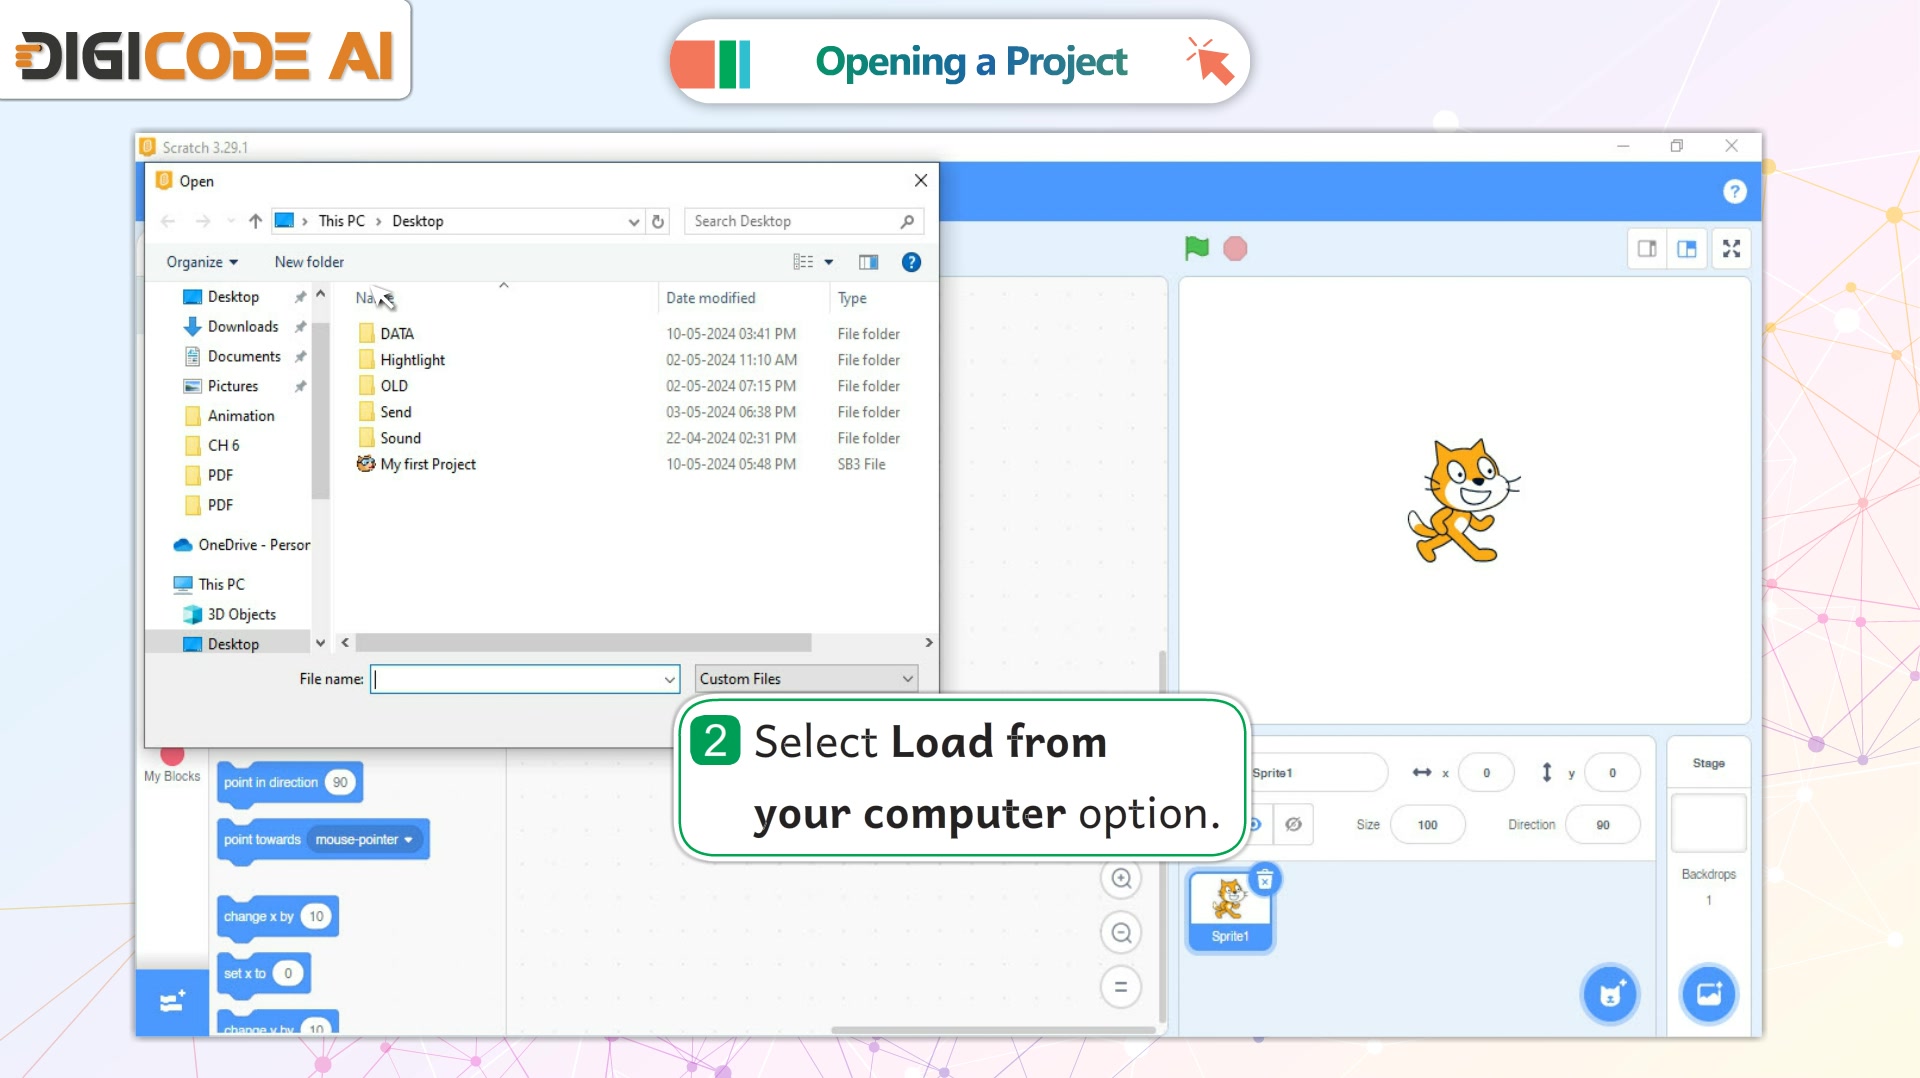Reset workspace zoom with the equals icon
The width and height of the screenshot is (1920, 1078).
pos(1121,988)
